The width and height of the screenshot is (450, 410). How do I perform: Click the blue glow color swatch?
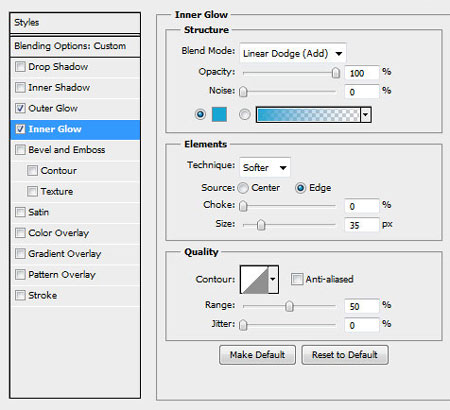point(219,114)
